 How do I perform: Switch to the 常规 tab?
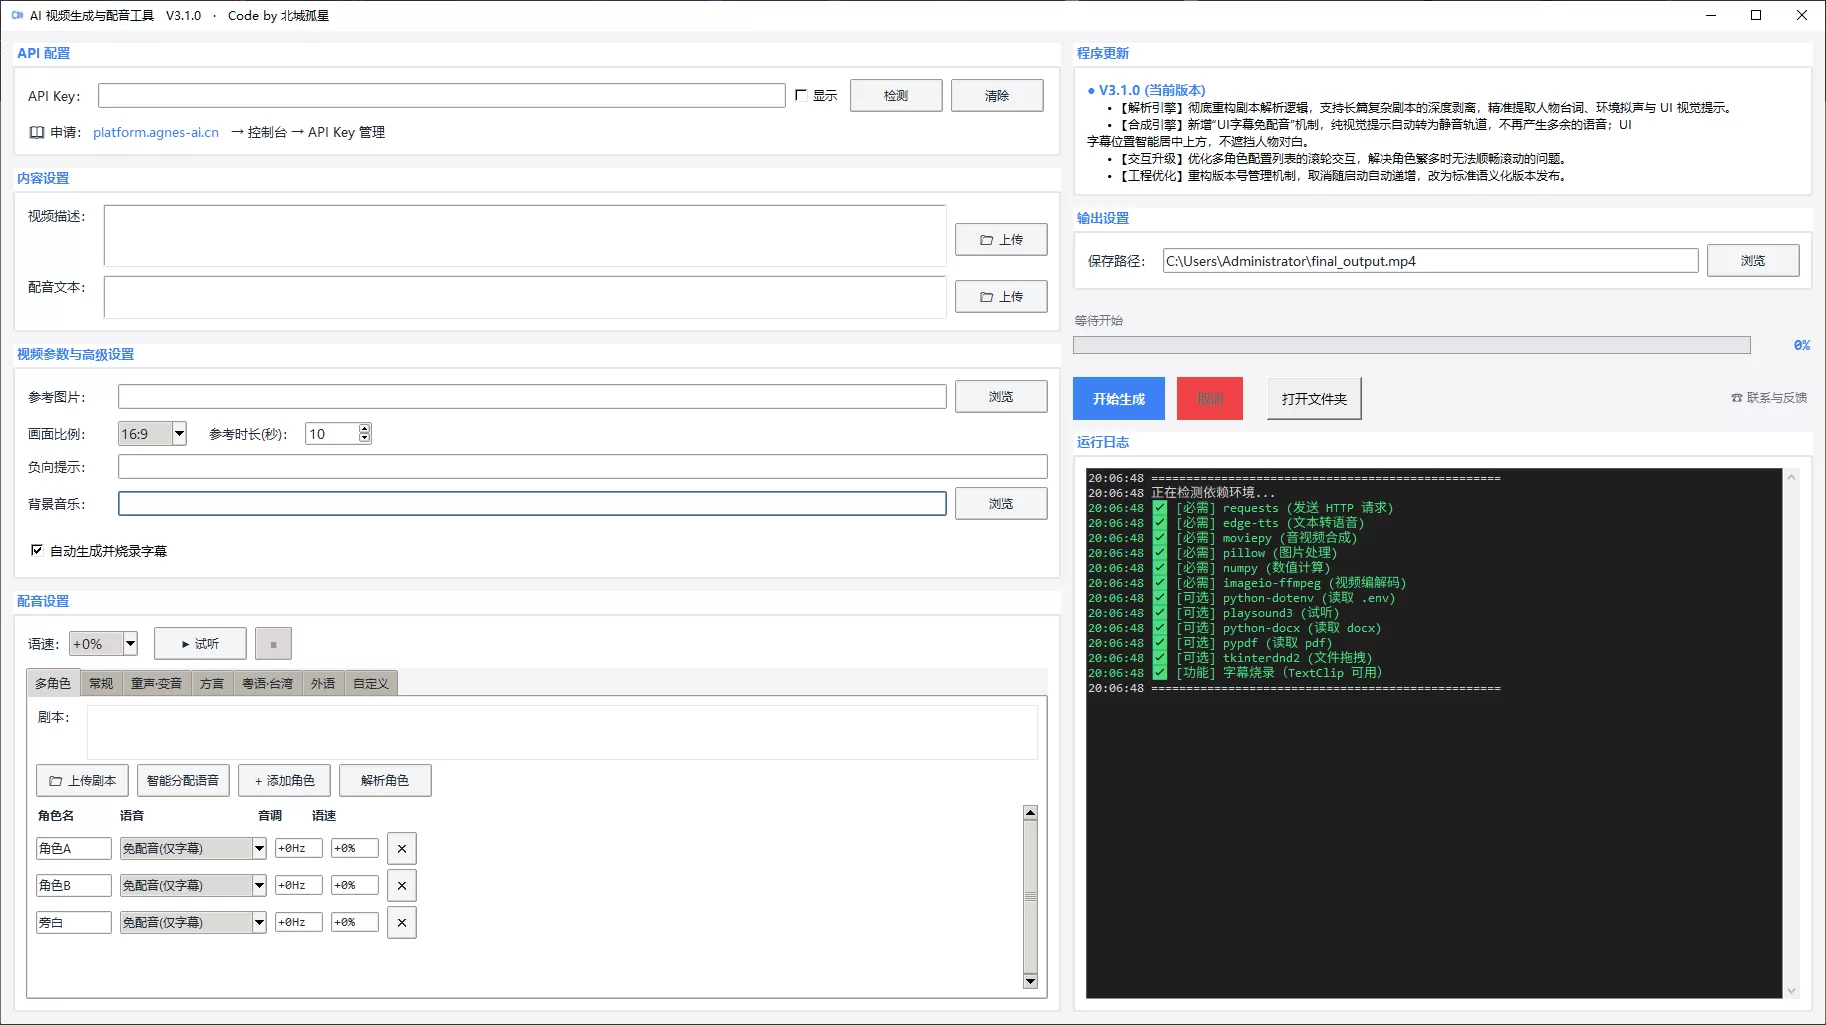click(101, 684)
